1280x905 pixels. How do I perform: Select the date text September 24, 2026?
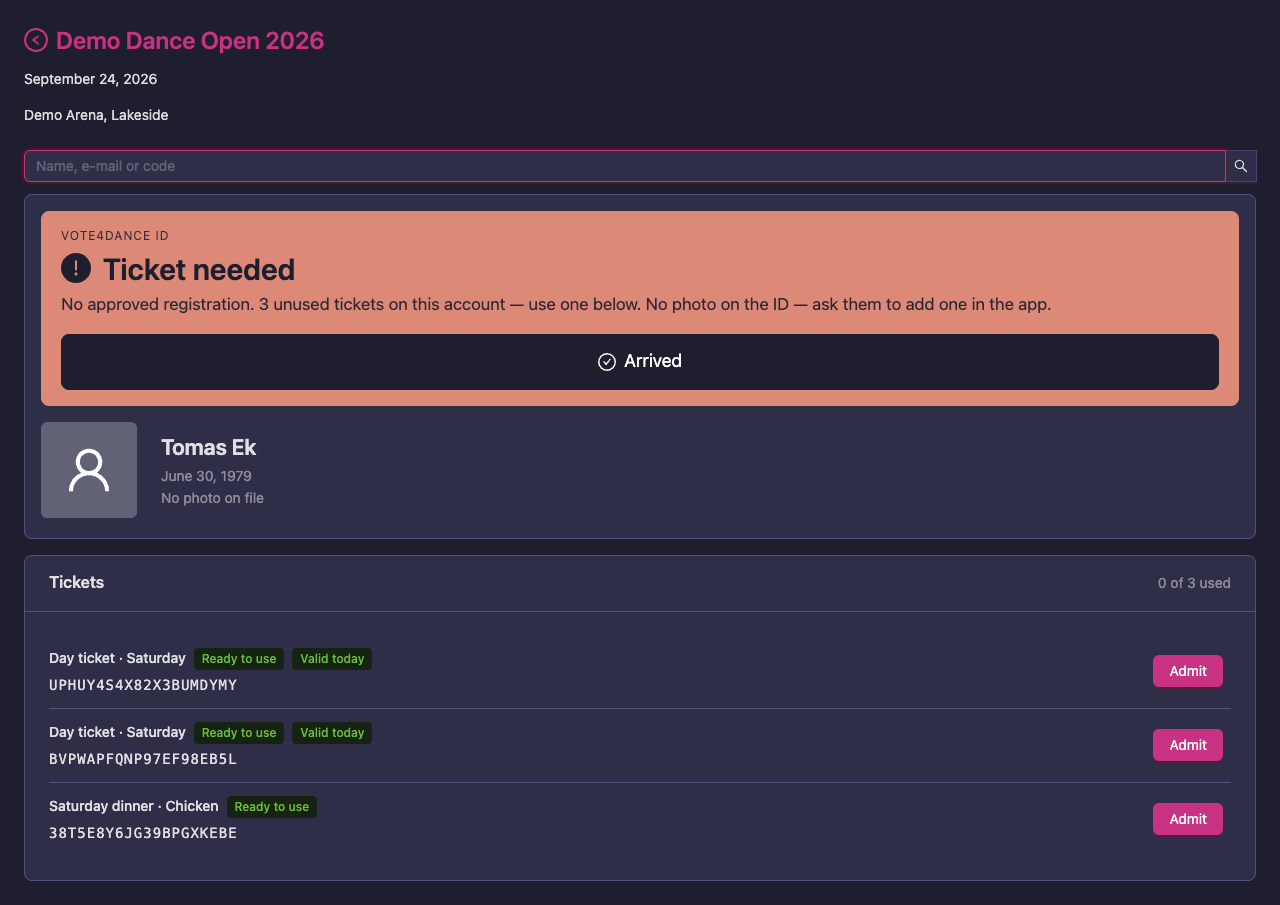pos(91,79)
